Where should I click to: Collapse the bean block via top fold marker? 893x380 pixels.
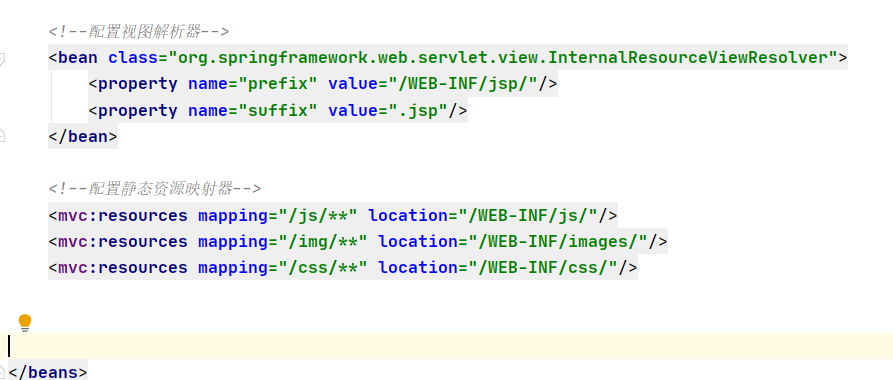point(2,58)
